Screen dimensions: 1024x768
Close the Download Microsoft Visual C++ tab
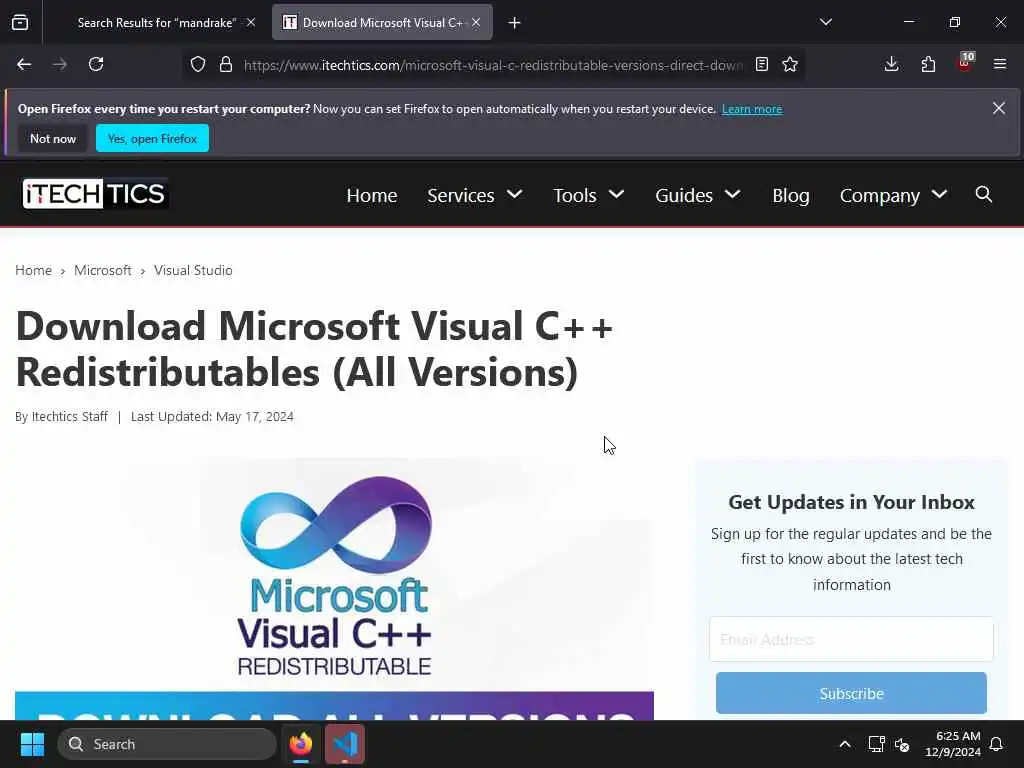(476, 22)
